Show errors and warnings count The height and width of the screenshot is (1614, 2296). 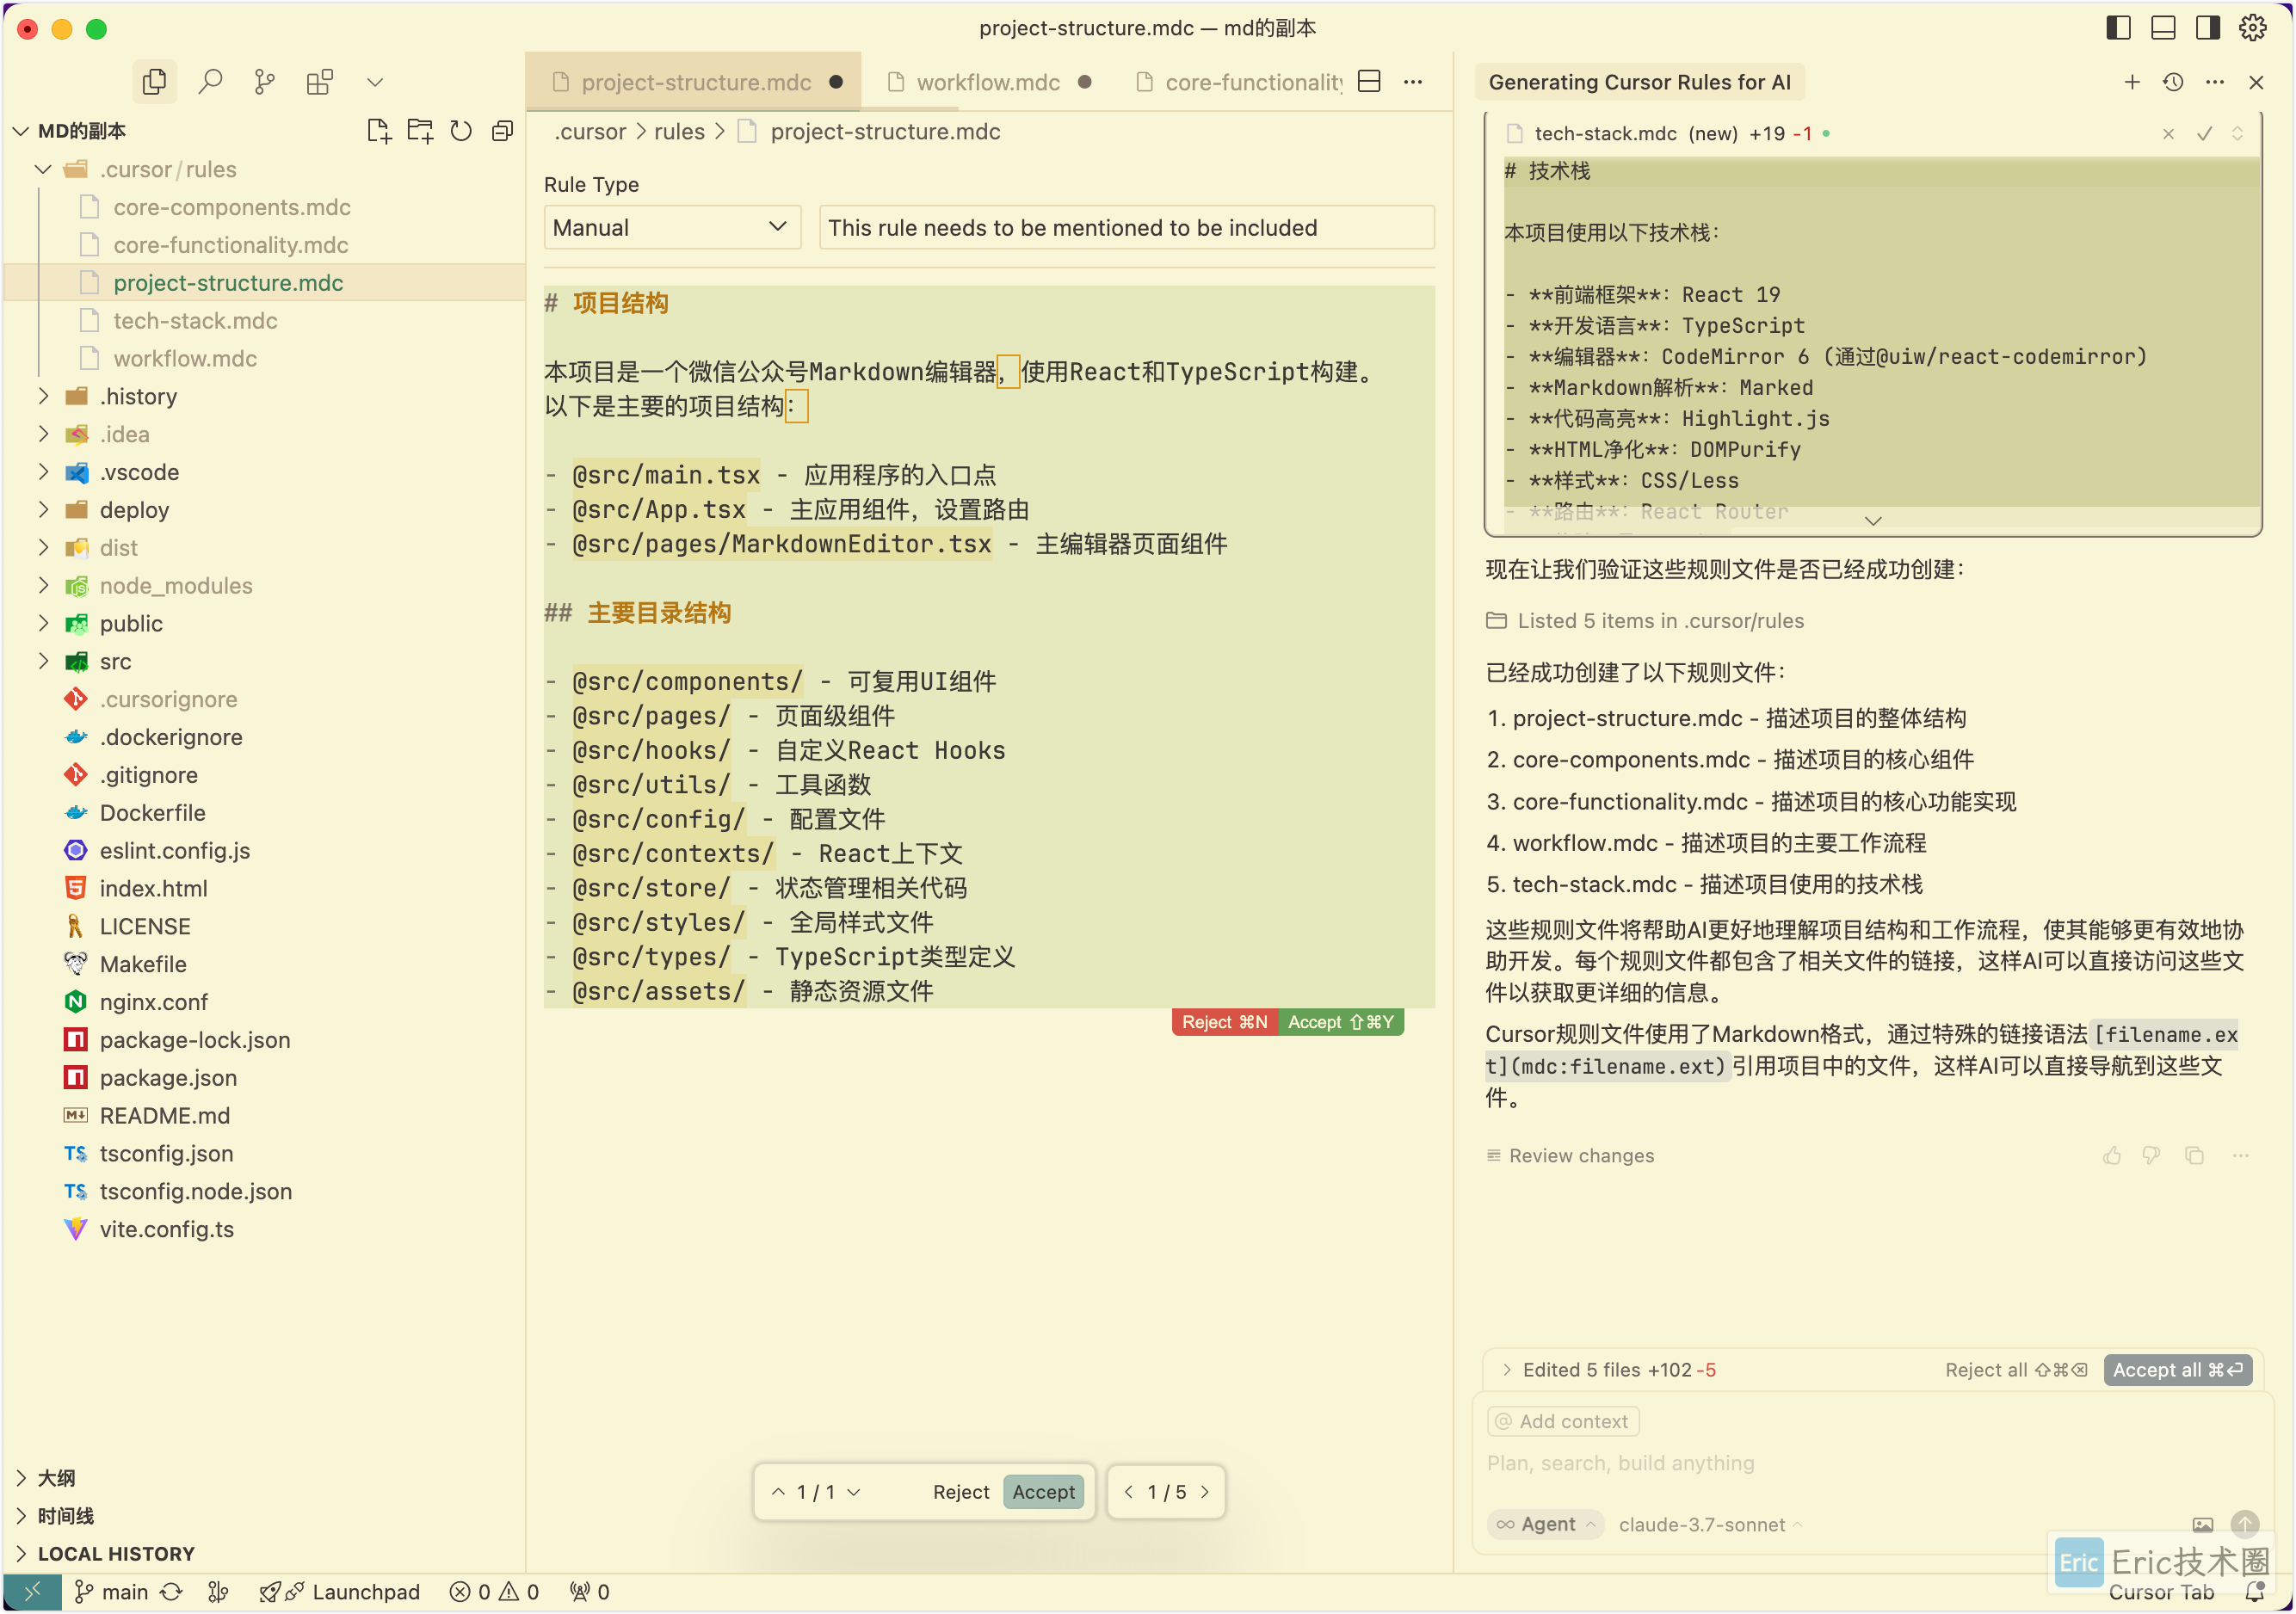tap(494, 1592)
